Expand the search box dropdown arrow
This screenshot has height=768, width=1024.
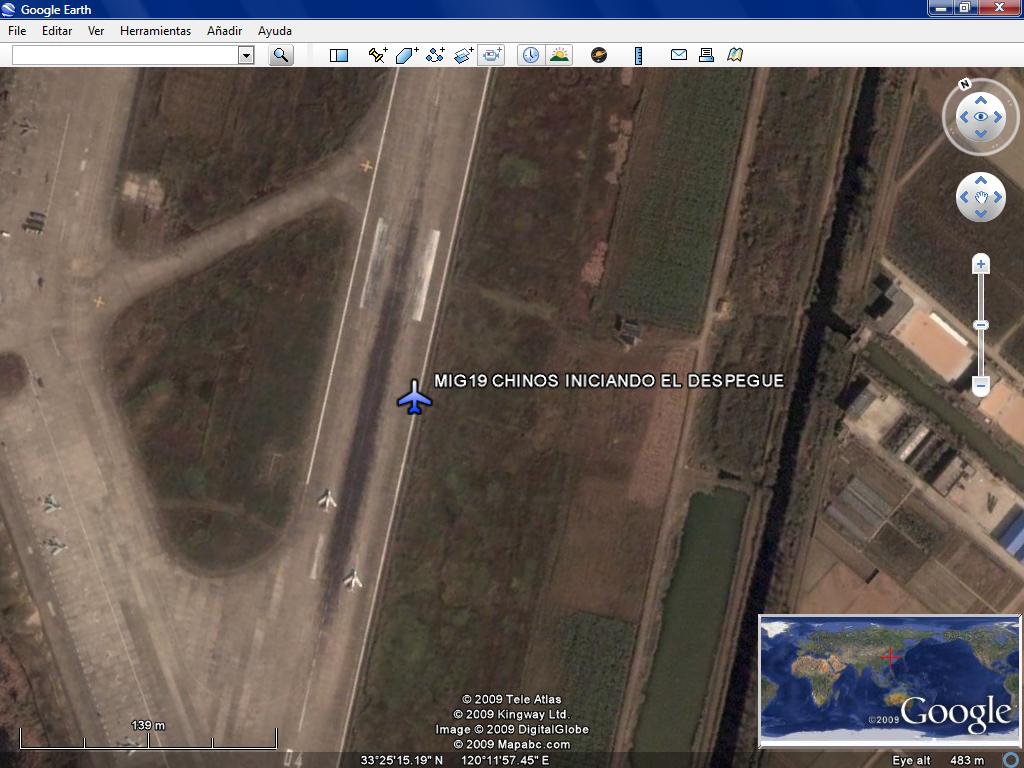pyautogui.click(x=246, y=55)
